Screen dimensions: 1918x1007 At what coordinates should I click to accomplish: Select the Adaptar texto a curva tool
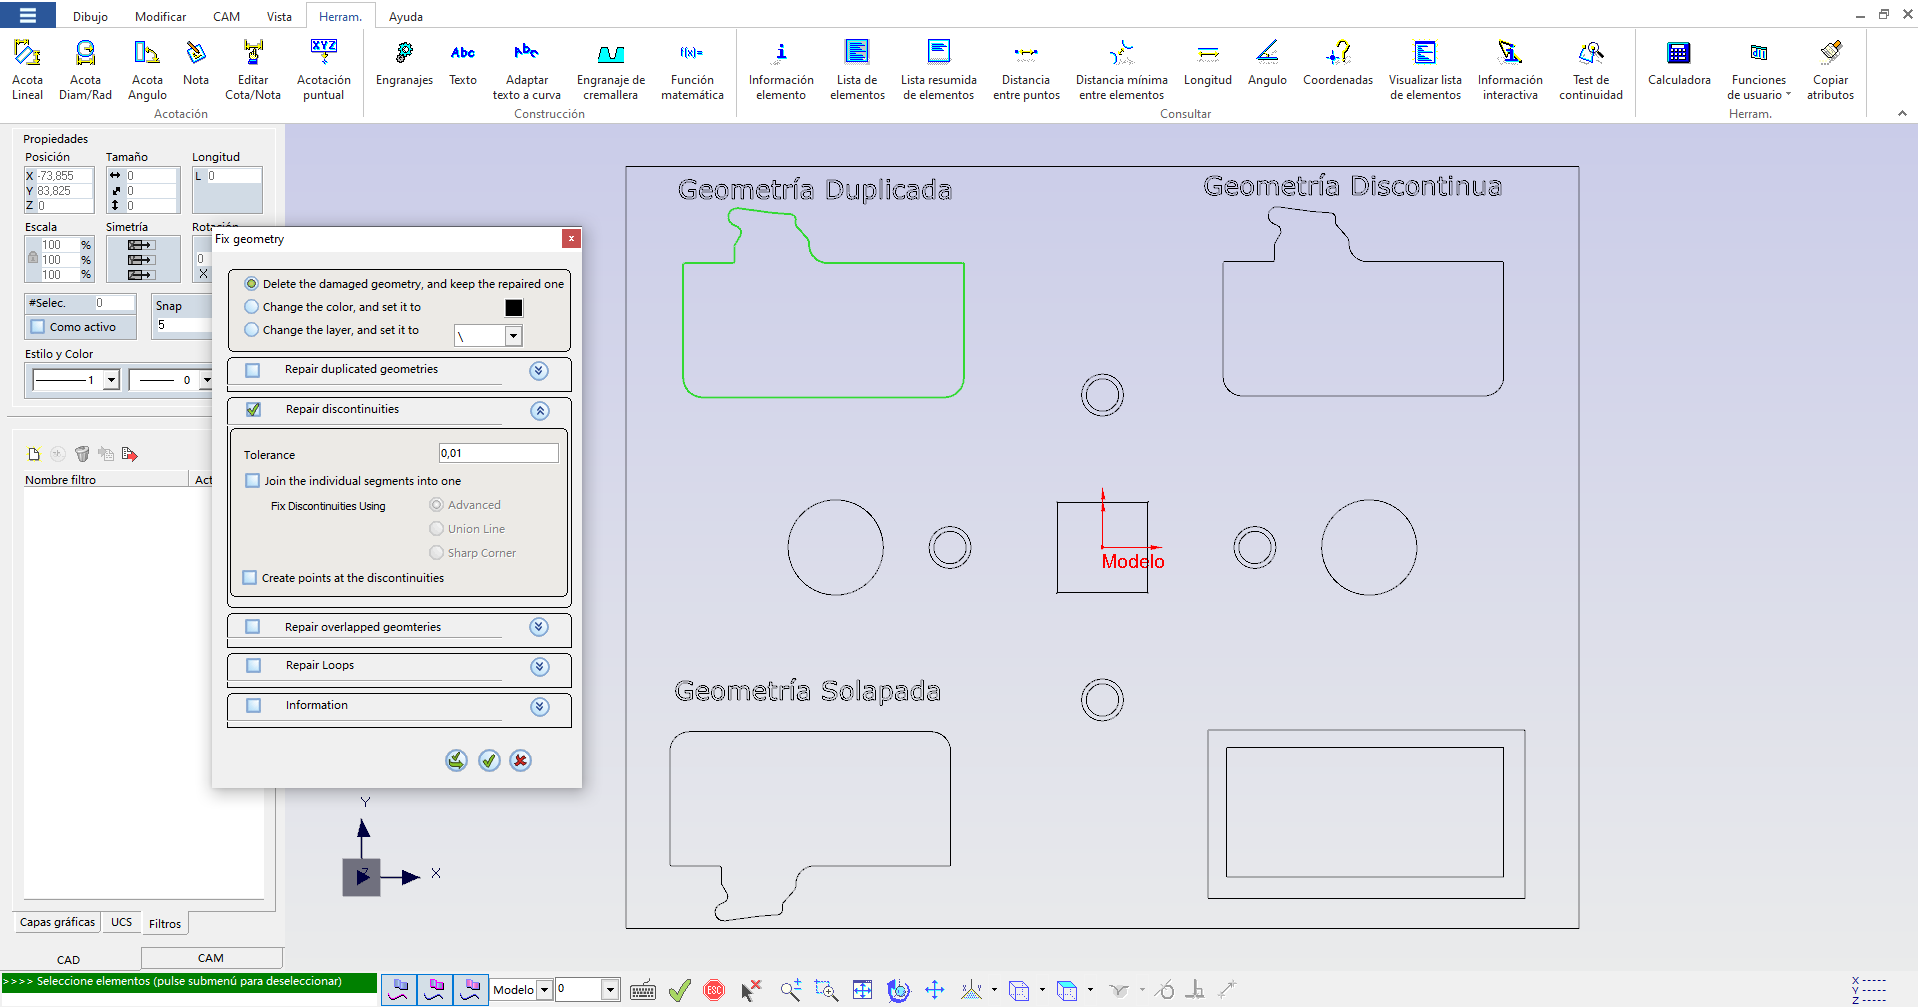coord(525,68)
